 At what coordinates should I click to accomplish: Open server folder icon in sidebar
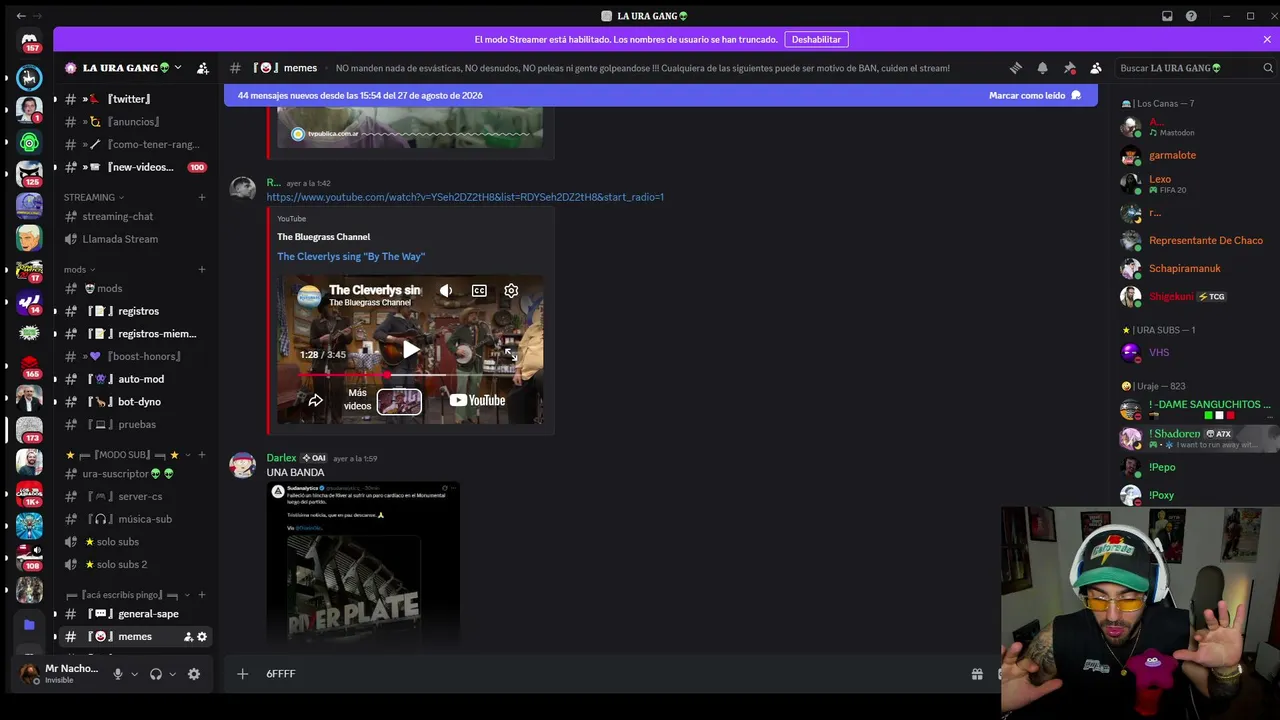(29, 625)
